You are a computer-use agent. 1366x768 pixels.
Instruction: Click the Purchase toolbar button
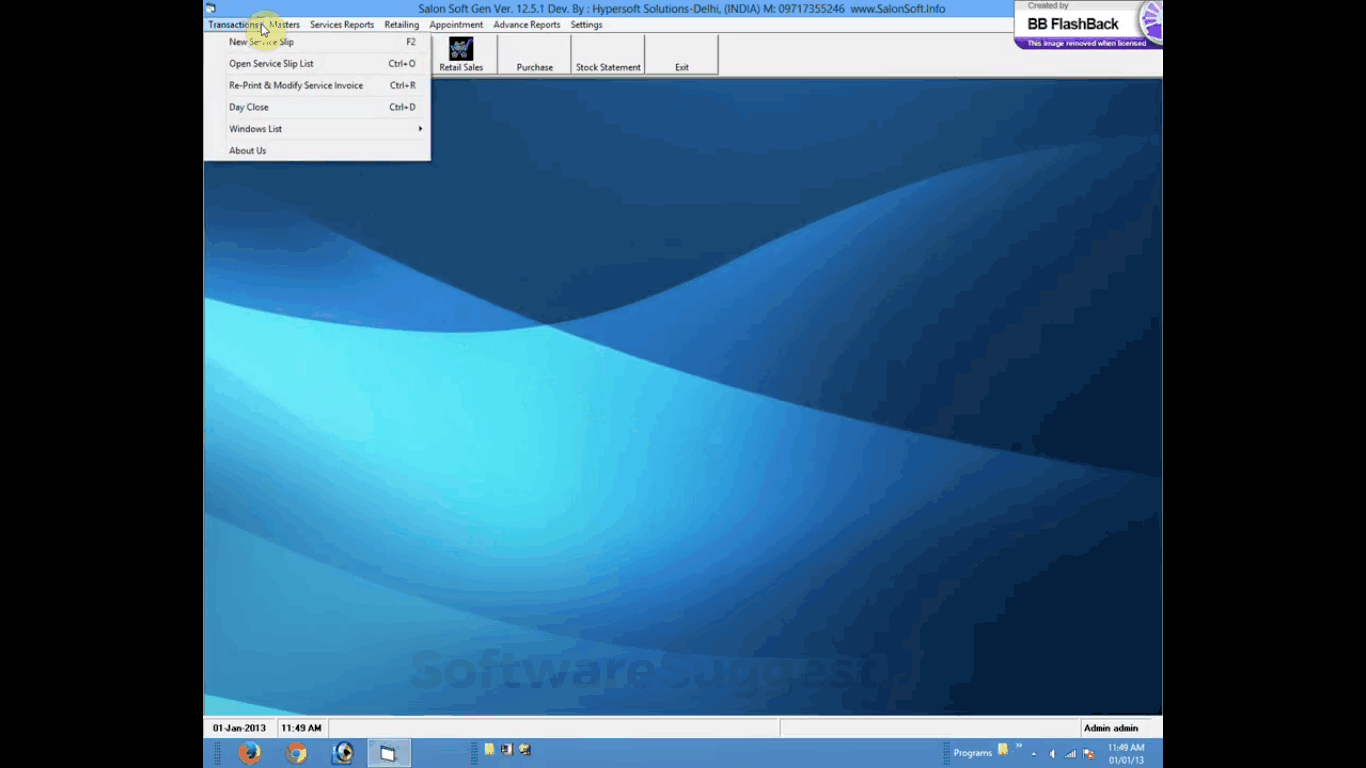coord(535,54)
